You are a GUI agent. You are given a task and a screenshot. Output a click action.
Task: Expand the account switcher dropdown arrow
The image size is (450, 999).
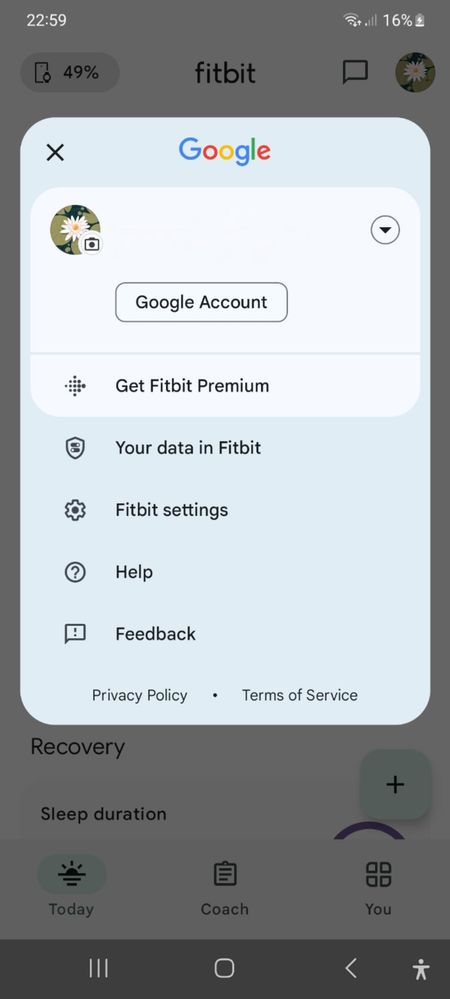pos(385,230)
